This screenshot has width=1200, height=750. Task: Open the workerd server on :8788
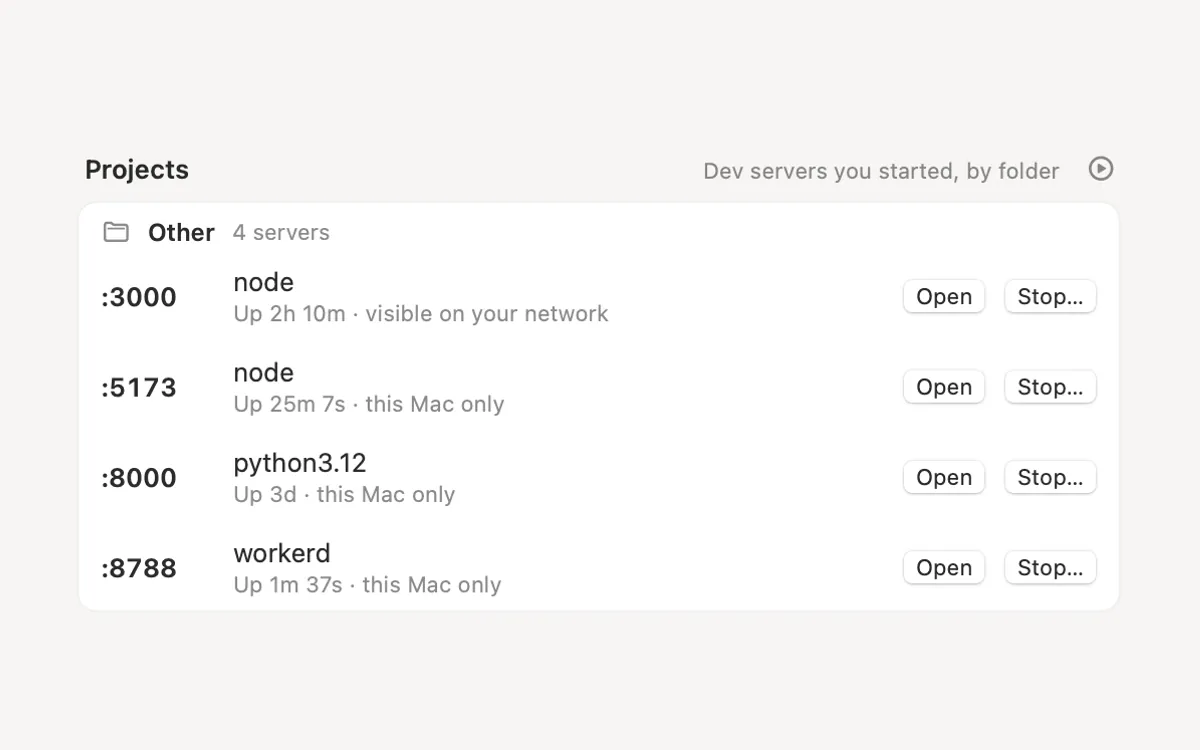[944, 568]
